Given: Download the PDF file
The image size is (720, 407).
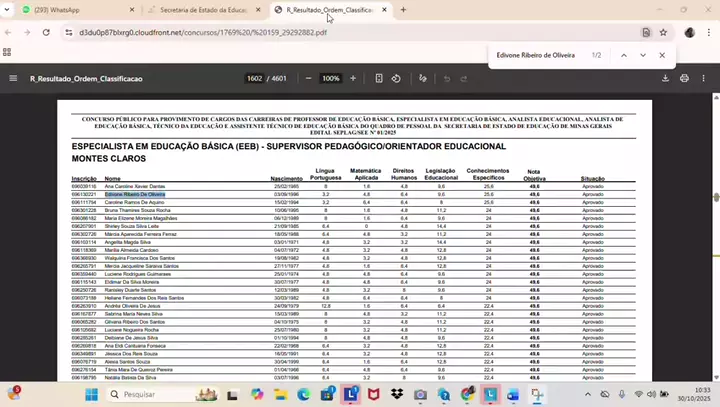Looking at the screenshot, I should pyautogui.click(x=663, y=78).
